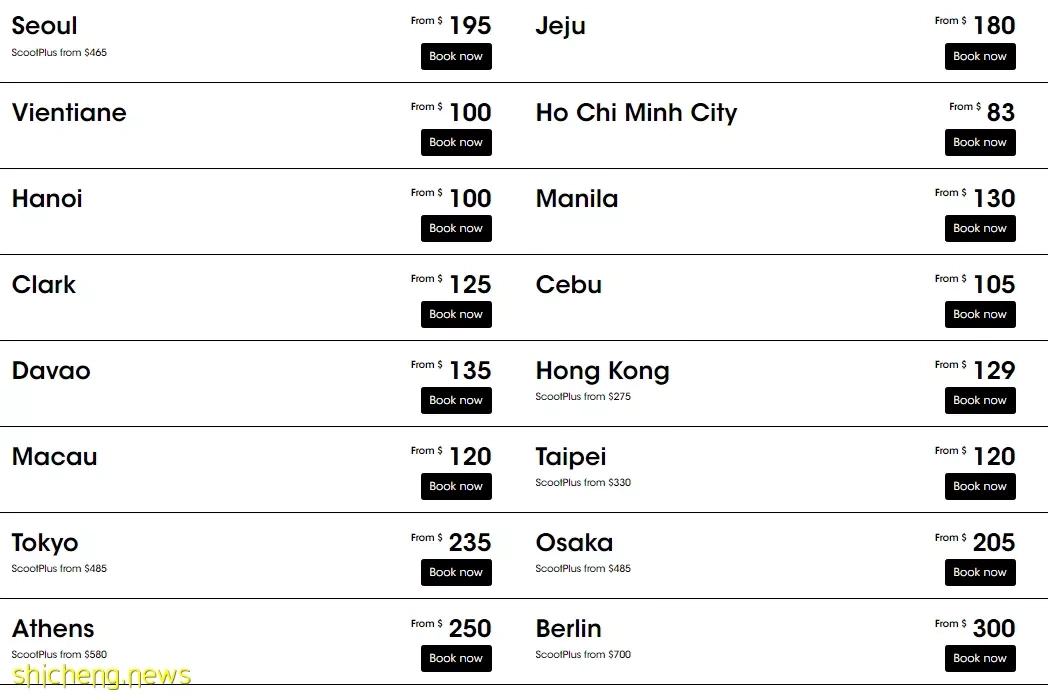Select Book now for Hanoi
The height and width of the screenshot is (695, 1049).
coord(456,228)
